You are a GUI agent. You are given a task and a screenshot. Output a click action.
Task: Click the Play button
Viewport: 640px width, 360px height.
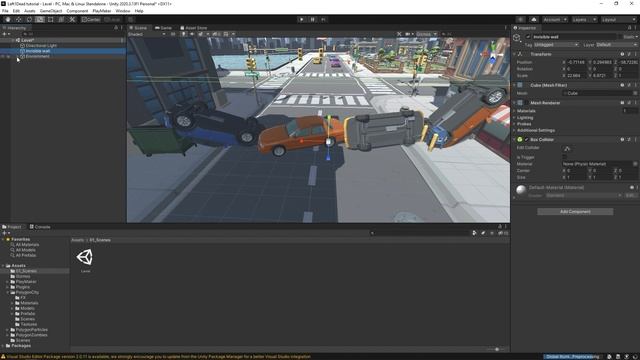pos(302,19)
